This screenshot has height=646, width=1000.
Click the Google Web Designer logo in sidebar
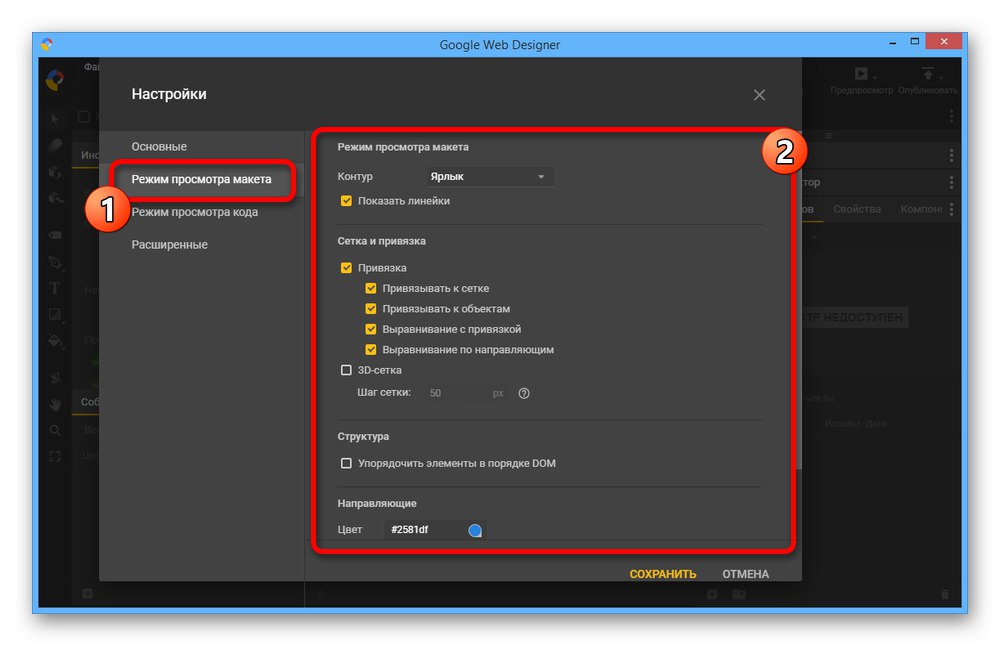[x=55, y=80]
